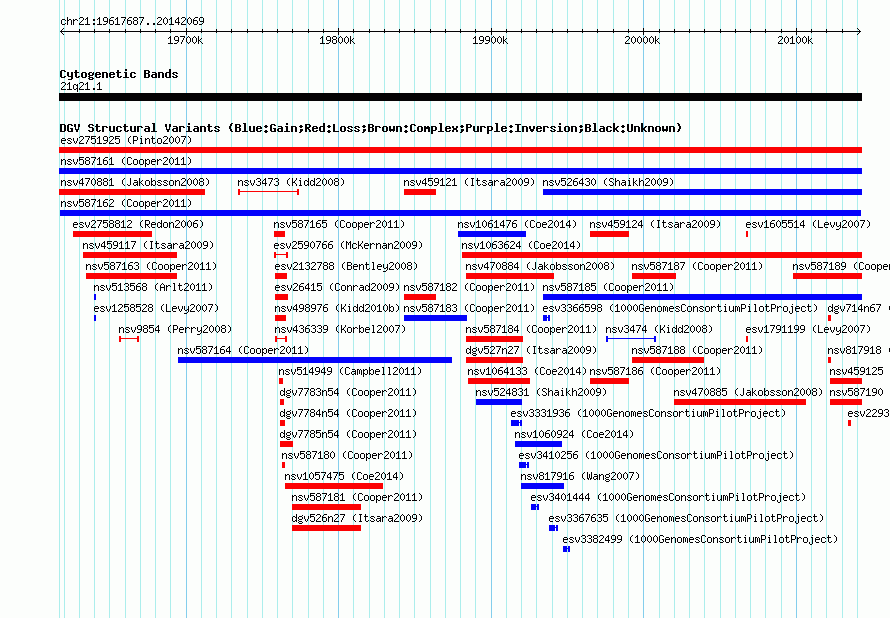Image resolution: width=890 pixels, height=618 pixels.
Task: Click the red nsv9854 variant glyph
Action: 129,339
